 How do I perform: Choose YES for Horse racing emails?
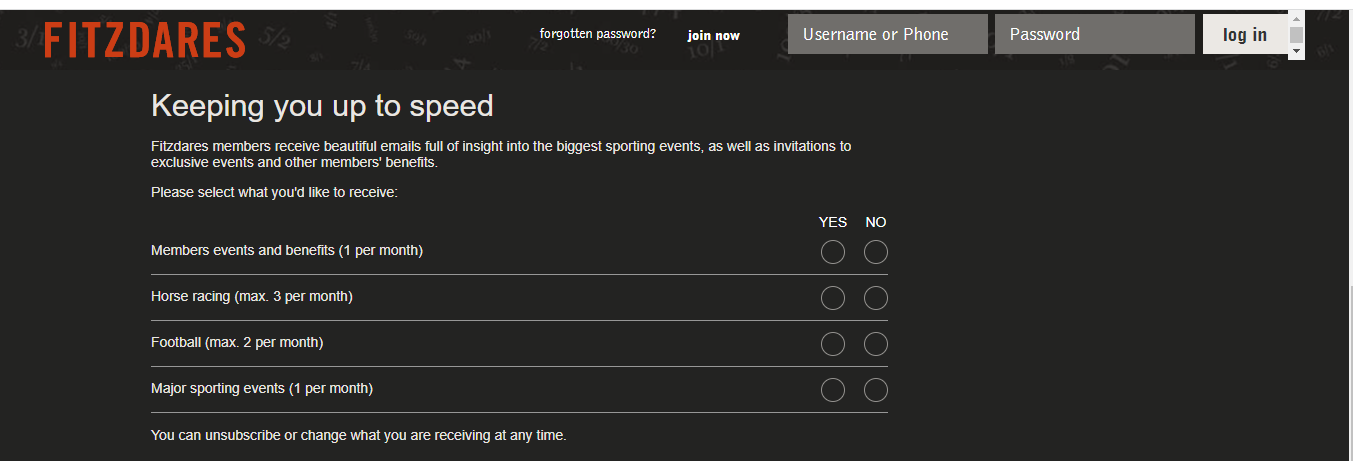point(833,298)
